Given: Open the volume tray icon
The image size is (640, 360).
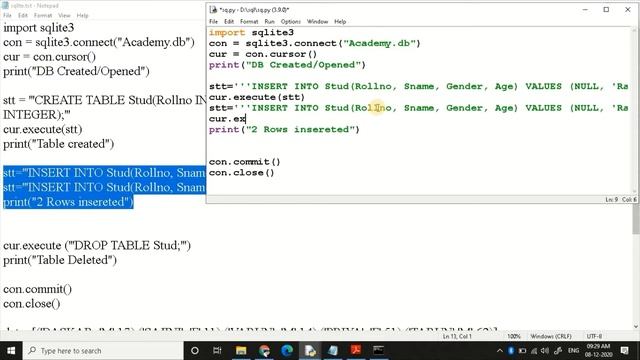Looking at the screenshot, I should (545, 351).
